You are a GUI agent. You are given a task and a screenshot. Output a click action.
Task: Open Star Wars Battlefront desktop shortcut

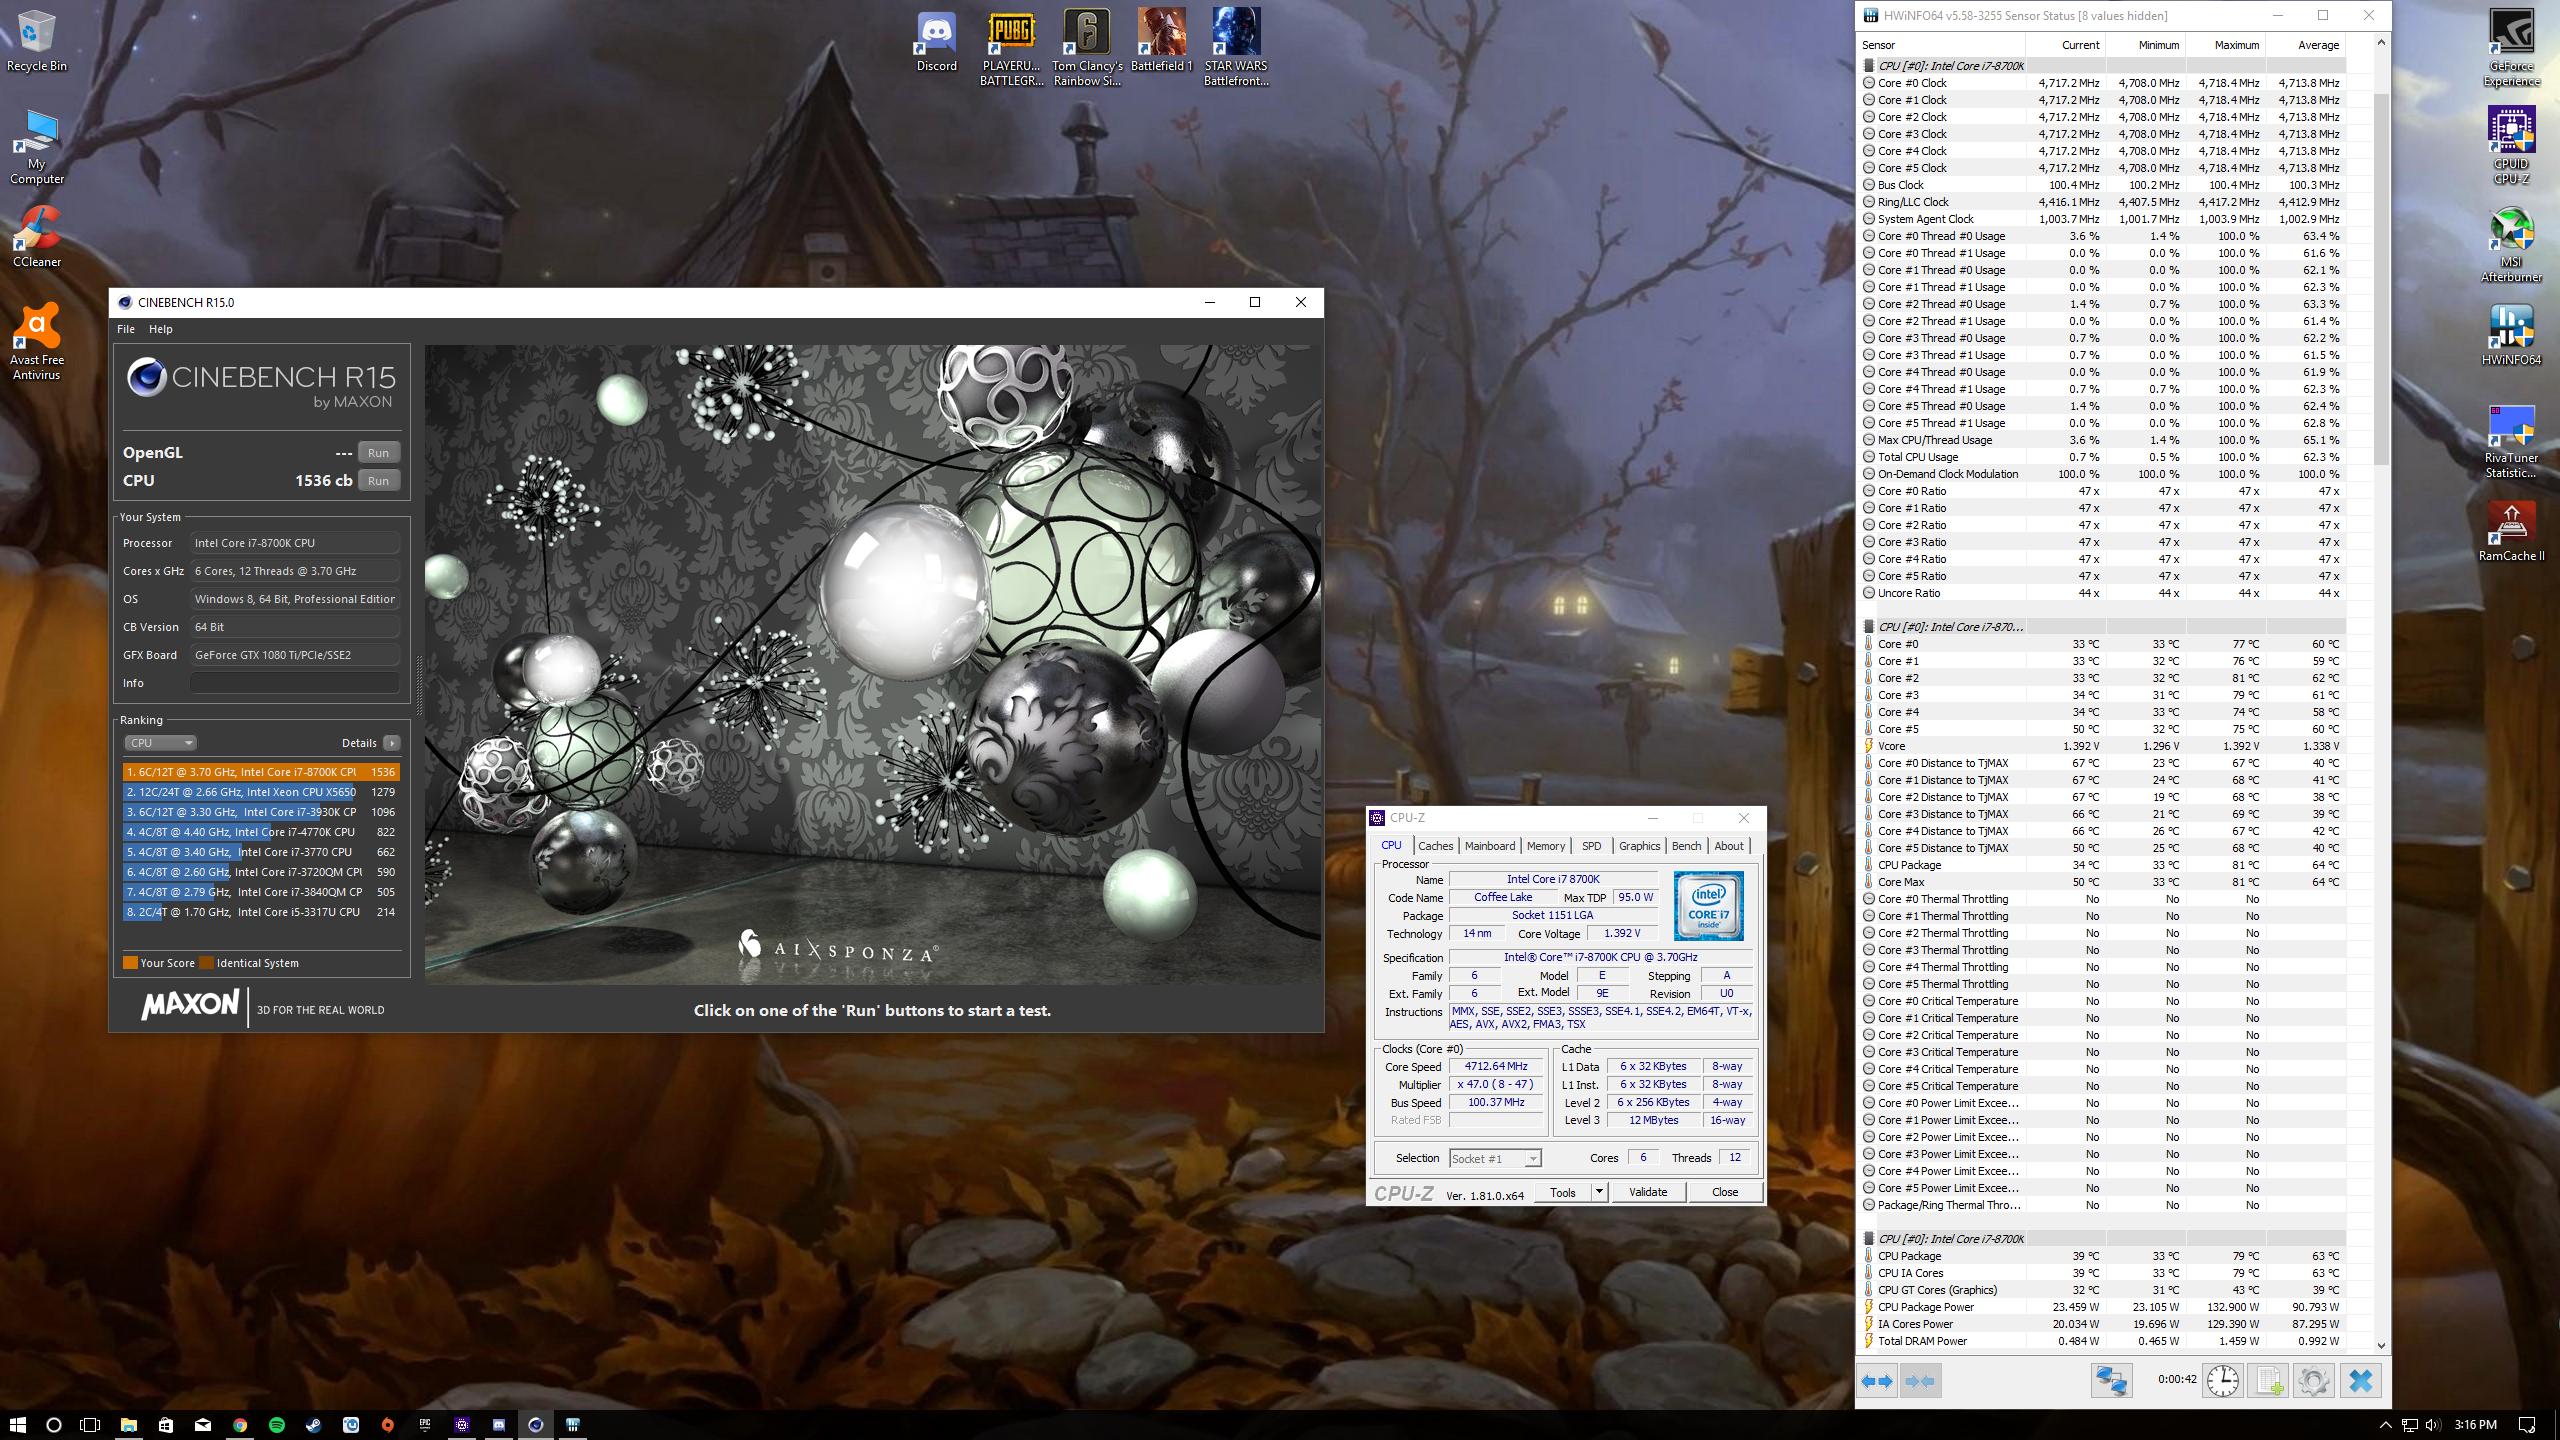1236,48
